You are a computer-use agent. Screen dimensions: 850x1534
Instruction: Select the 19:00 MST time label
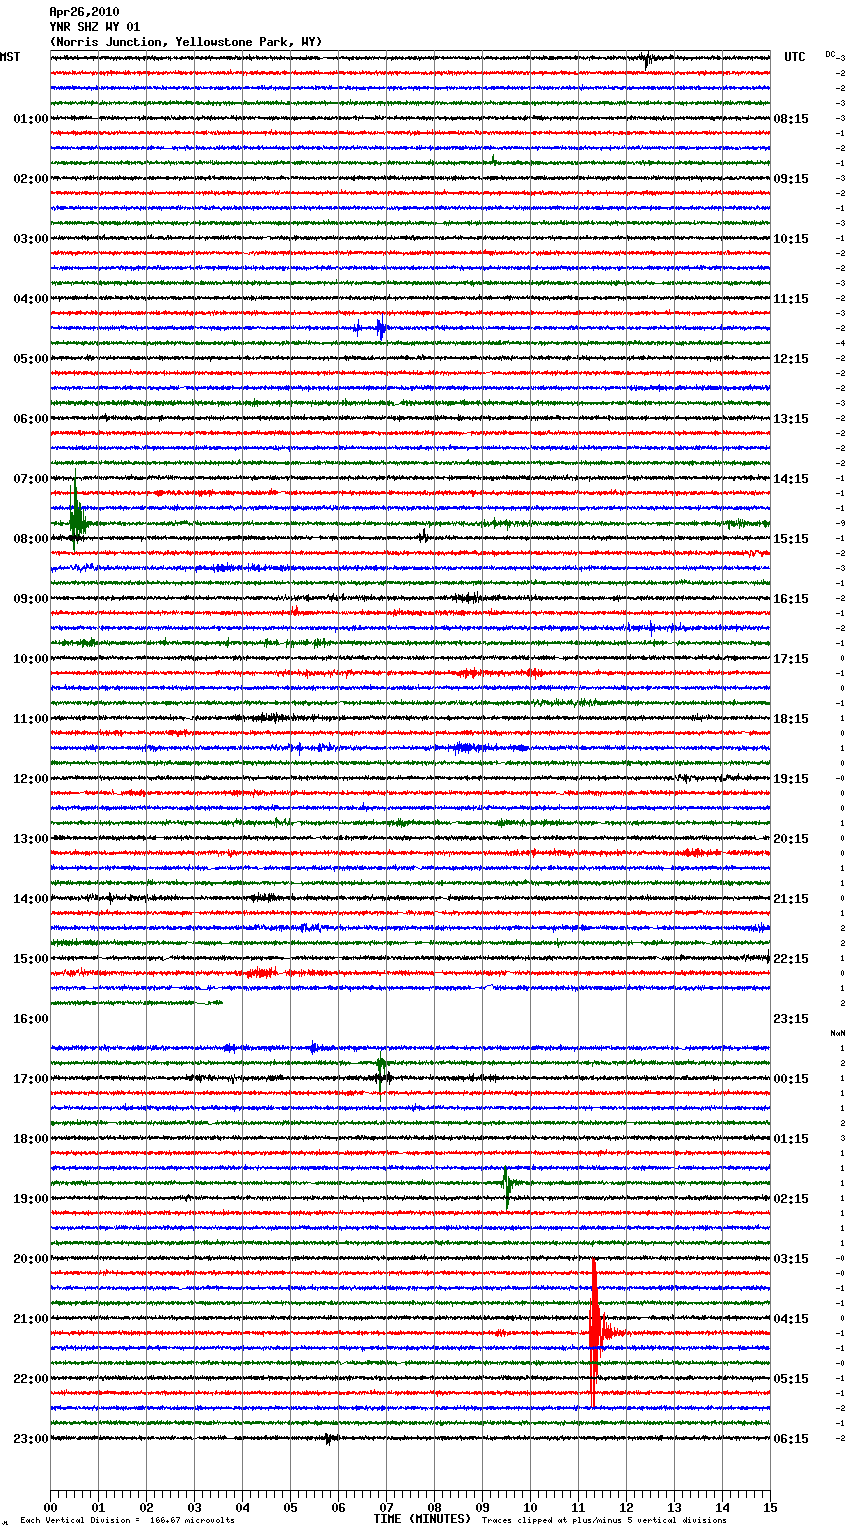tap(30, 1199)
